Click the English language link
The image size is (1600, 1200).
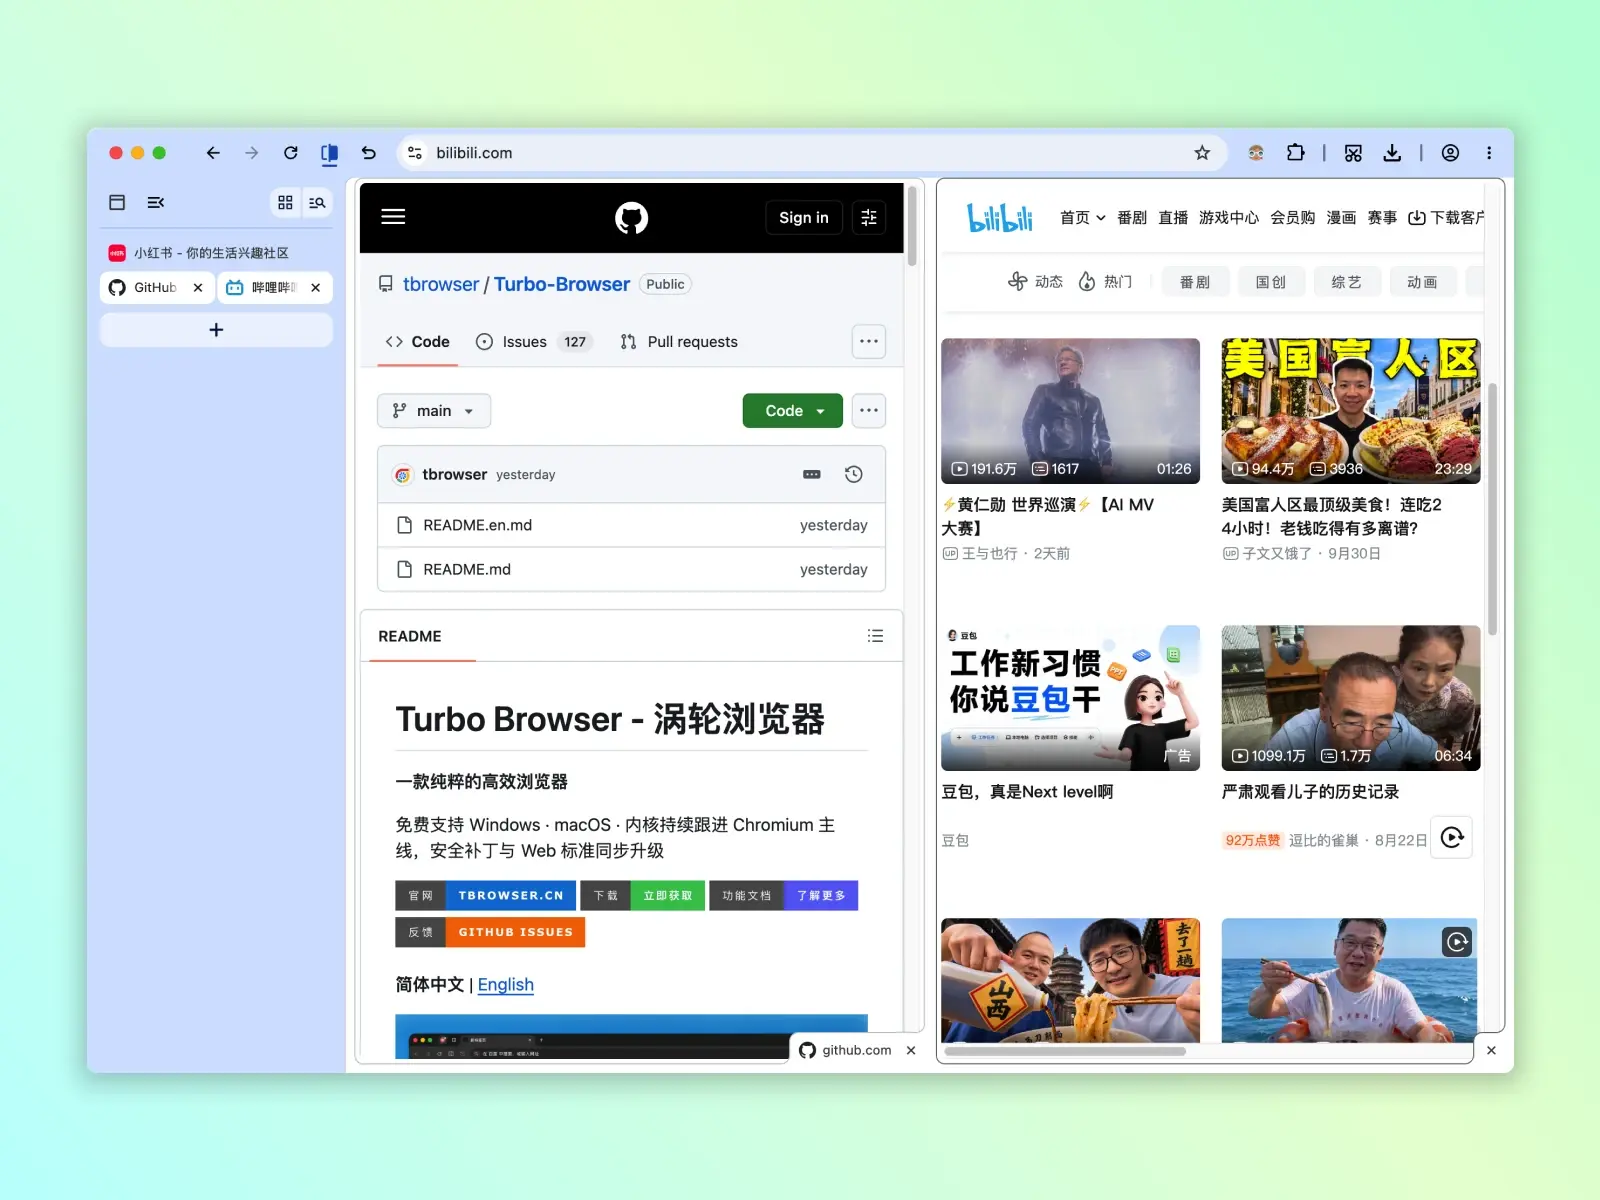[506, 985]
